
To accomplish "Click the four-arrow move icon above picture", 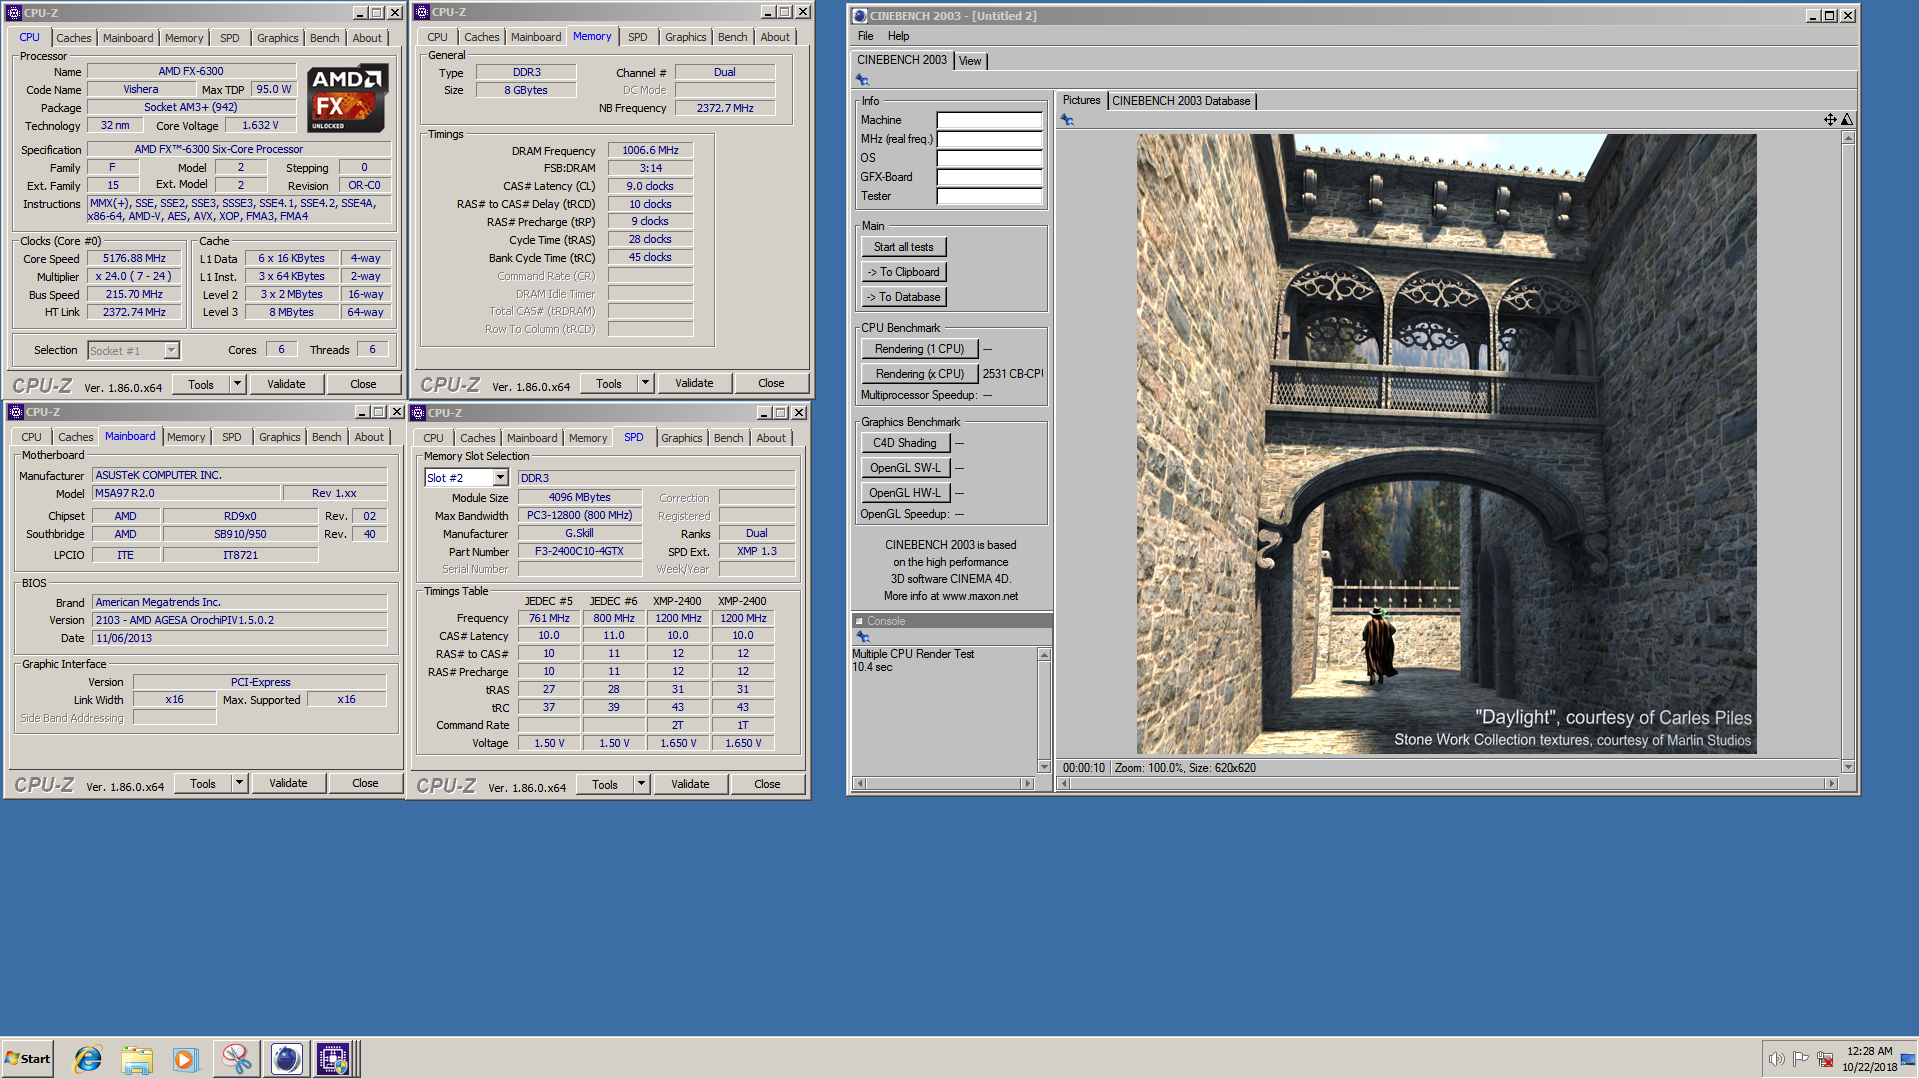I will pyautogui.click(x=1830, y=120).
